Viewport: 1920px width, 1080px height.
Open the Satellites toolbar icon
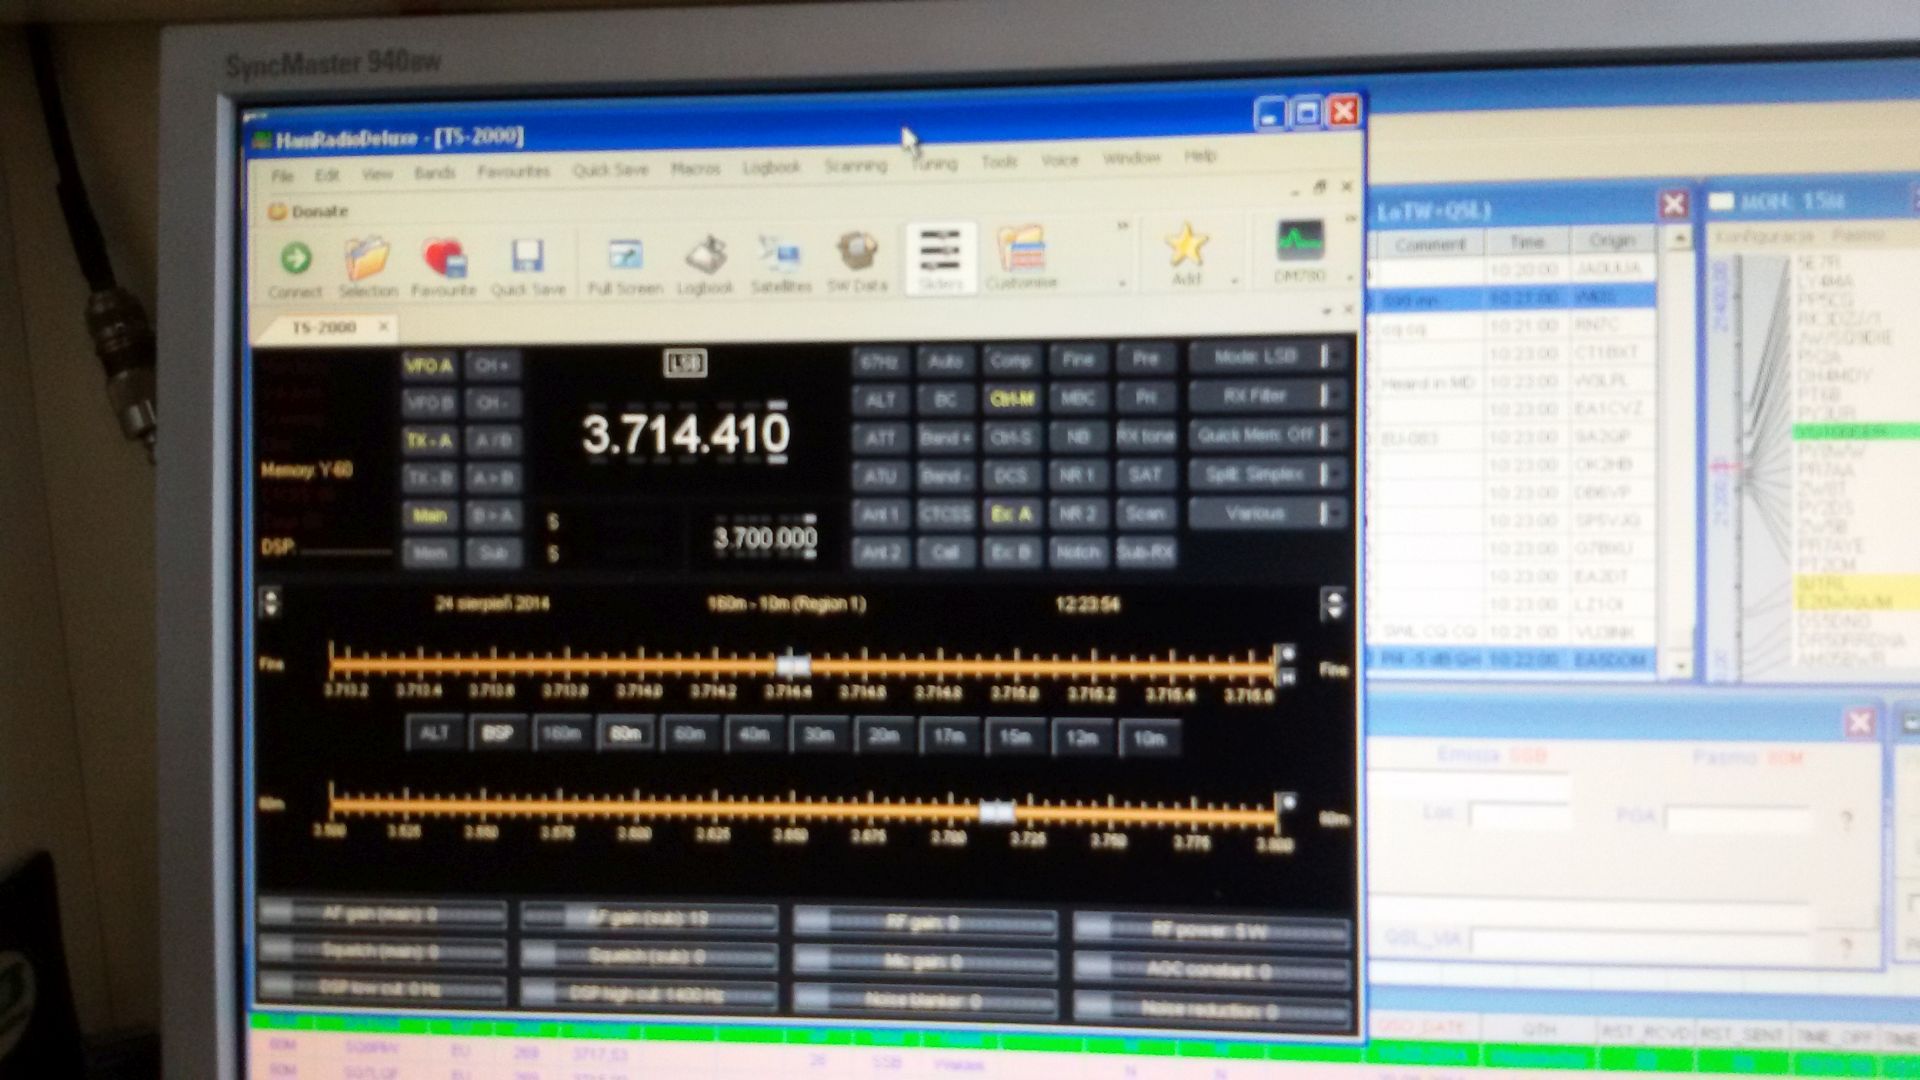pyautogui.click(x=780, y=254)
